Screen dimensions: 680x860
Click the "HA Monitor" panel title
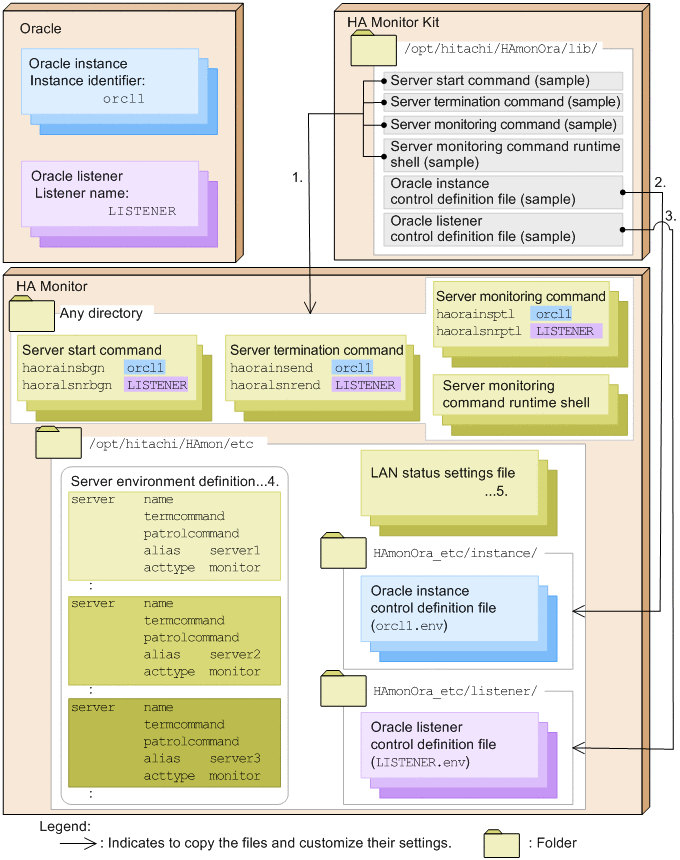52,286
